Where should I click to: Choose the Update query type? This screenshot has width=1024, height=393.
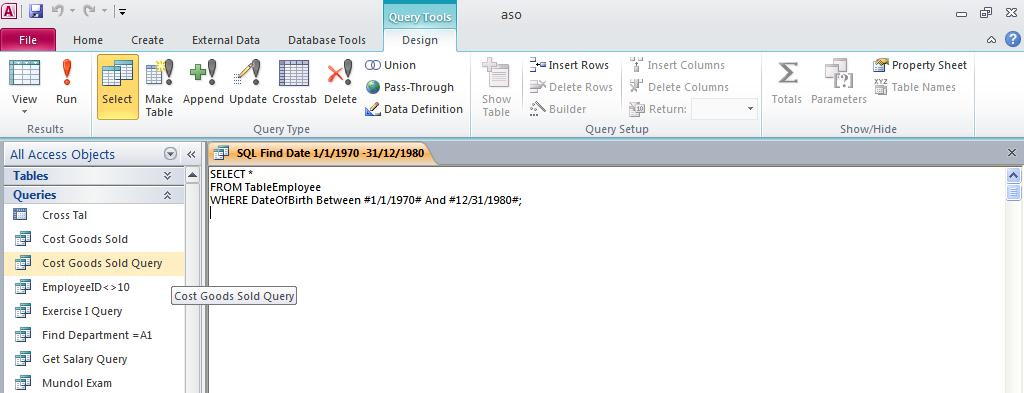[x=248, y=83]
